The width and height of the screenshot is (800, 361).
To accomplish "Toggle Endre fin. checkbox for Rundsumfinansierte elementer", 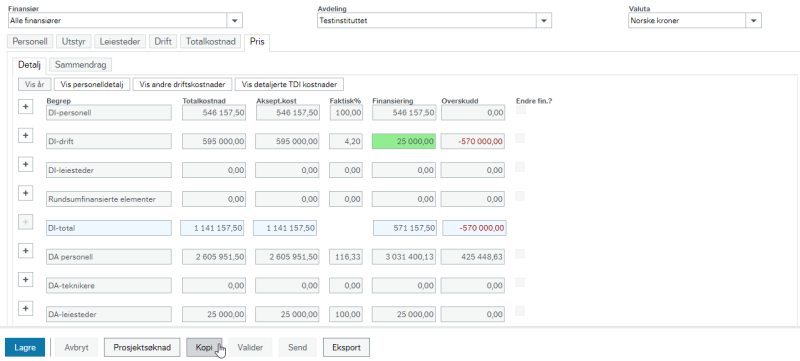I will point(520,196).
